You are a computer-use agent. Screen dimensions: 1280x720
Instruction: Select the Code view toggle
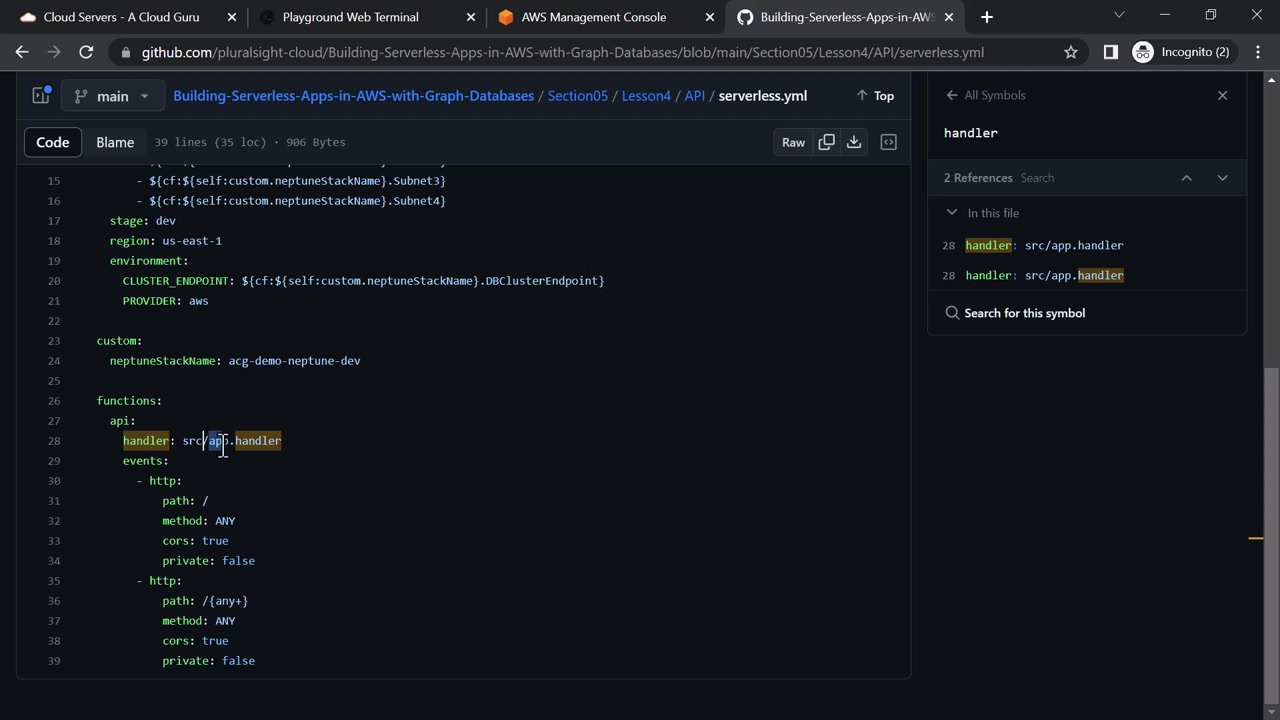53,142
